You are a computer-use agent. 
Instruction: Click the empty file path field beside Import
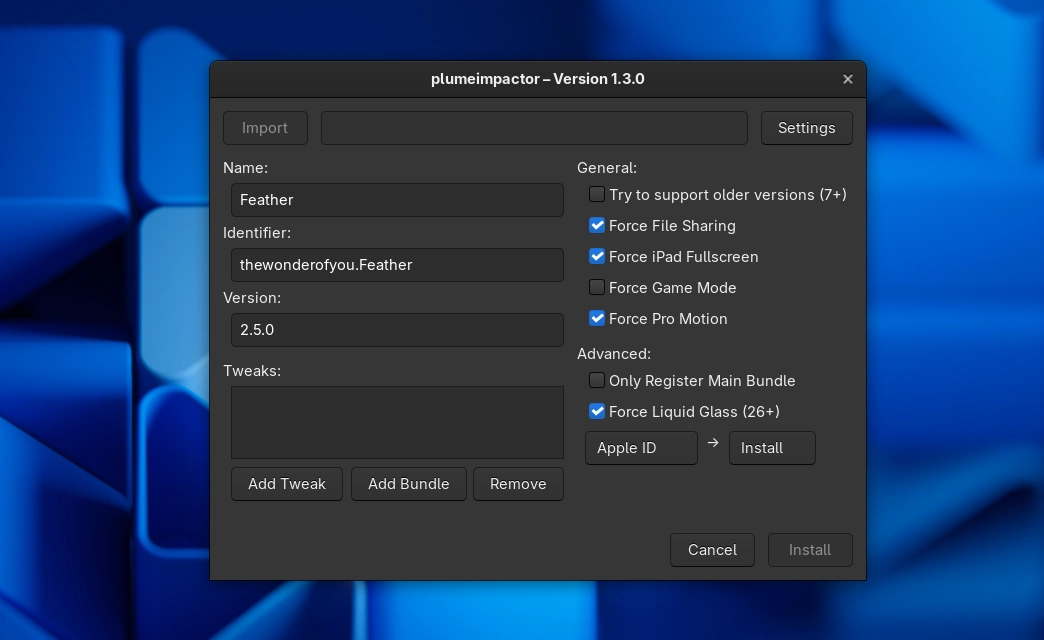click(x=534, y=128)
